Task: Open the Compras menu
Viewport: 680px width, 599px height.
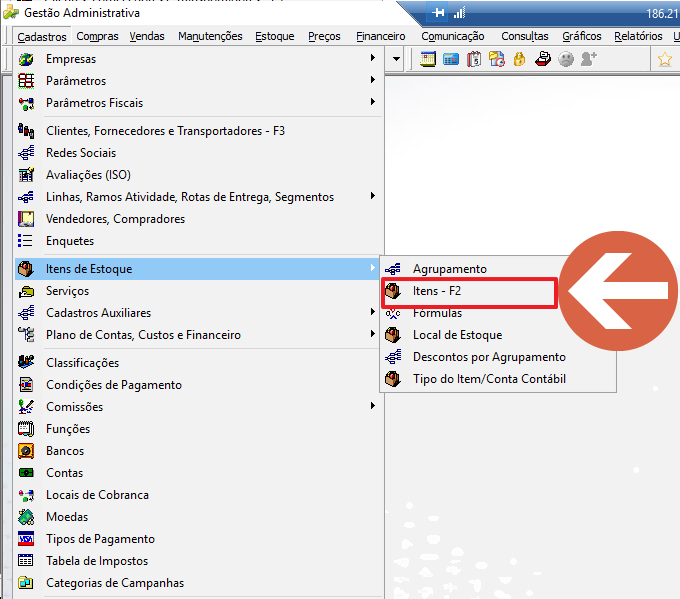Action: tap(97, 36)
